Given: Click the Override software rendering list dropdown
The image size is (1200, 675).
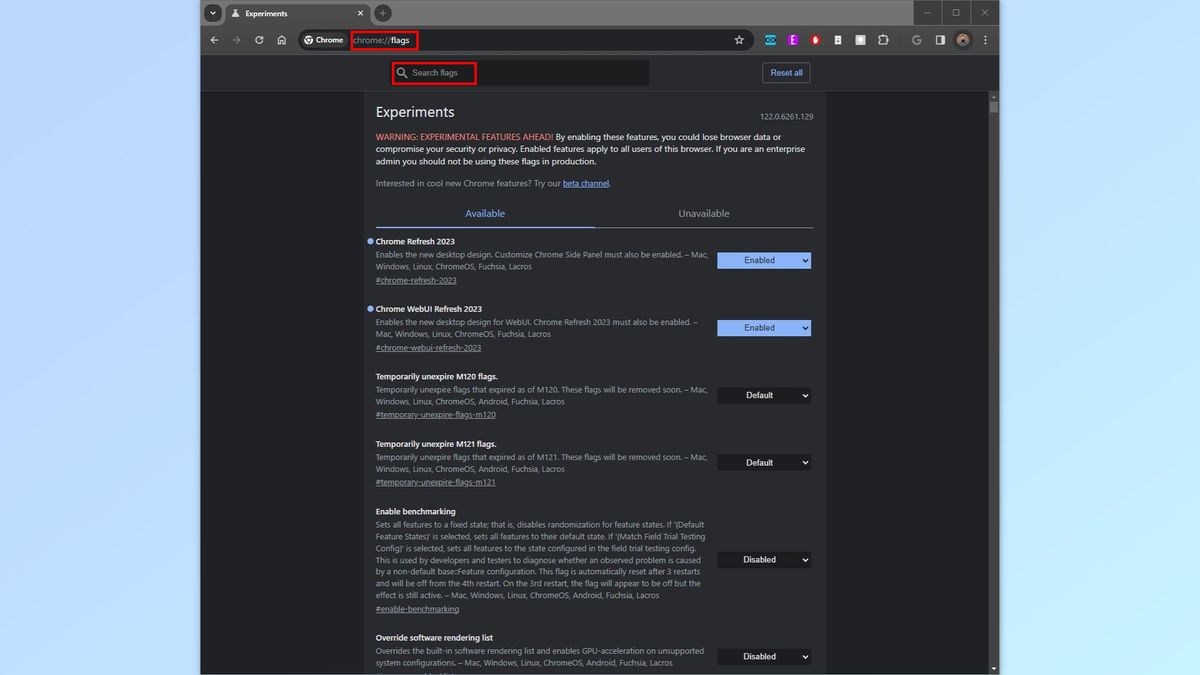Looking at the screenshot, I should [x=763, y=656].
